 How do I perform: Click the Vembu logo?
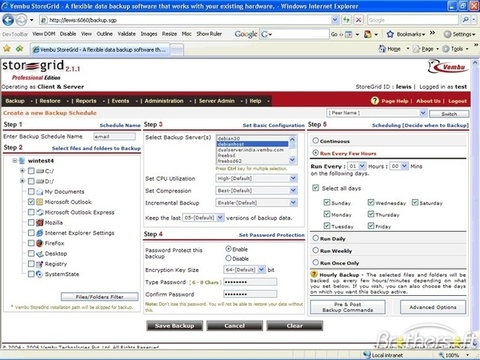click(x=448, y=67)
